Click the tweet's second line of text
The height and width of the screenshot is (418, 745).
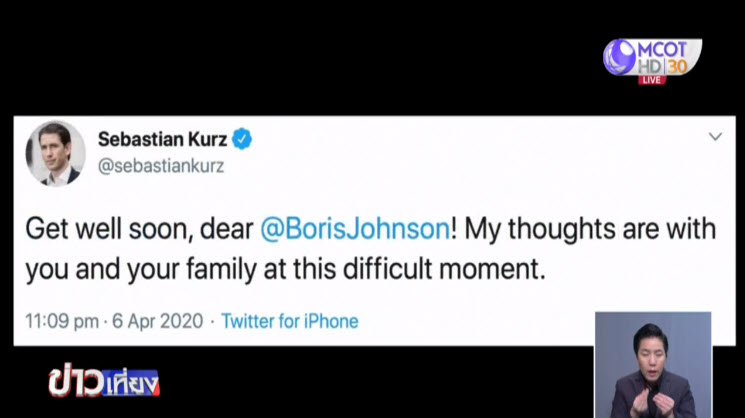pos(285,270)
